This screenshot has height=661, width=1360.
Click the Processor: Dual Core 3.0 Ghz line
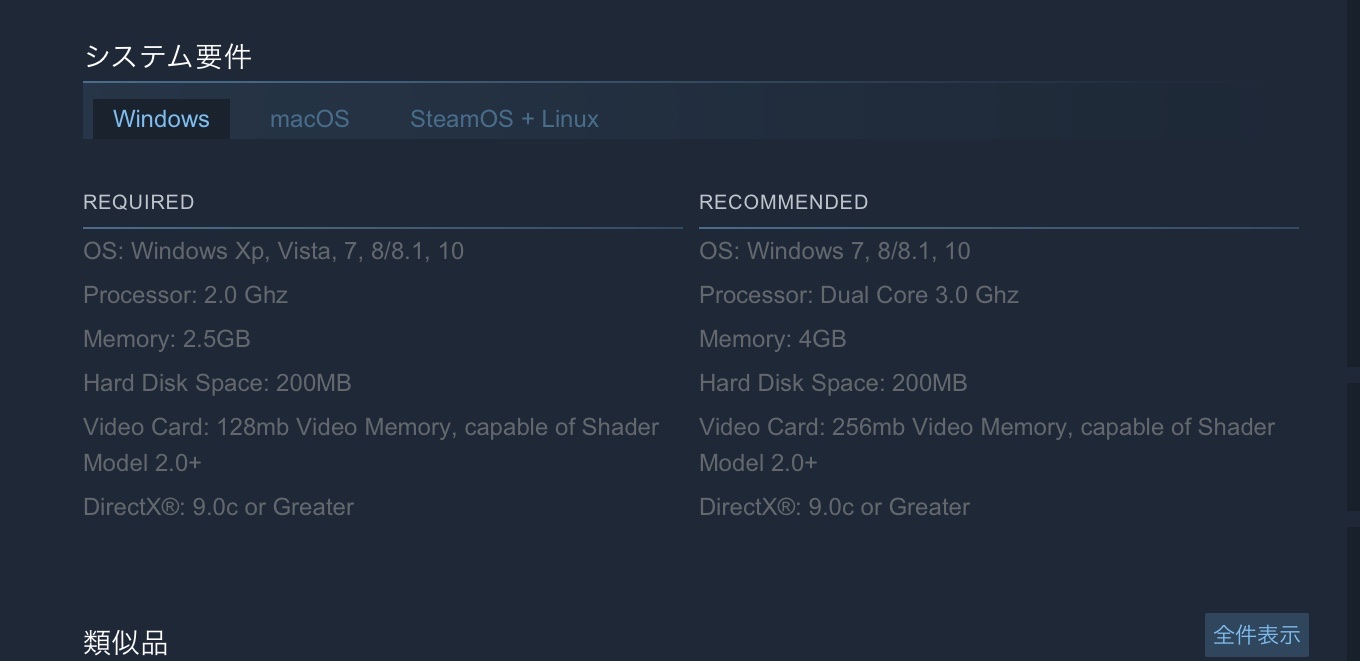click(x=859, y=295)
